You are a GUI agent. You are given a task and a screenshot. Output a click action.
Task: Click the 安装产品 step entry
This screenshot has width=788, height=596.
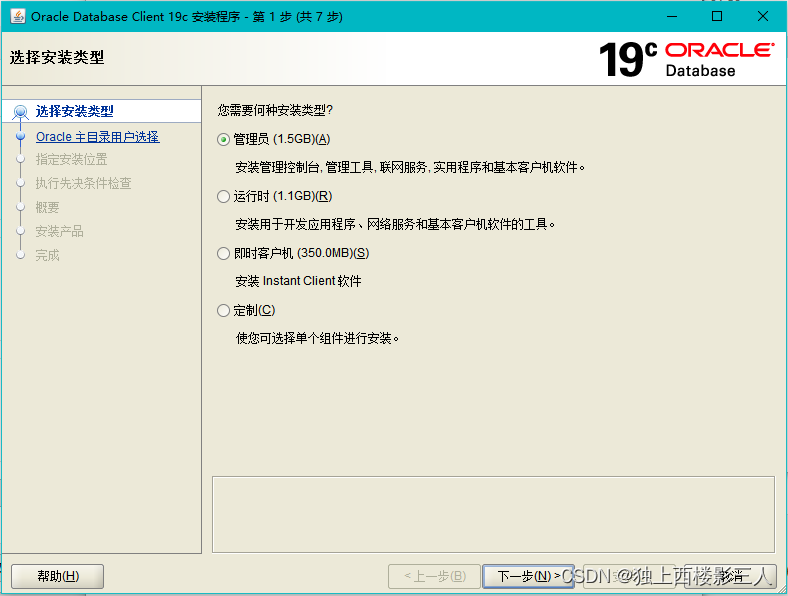pos(59,231)
